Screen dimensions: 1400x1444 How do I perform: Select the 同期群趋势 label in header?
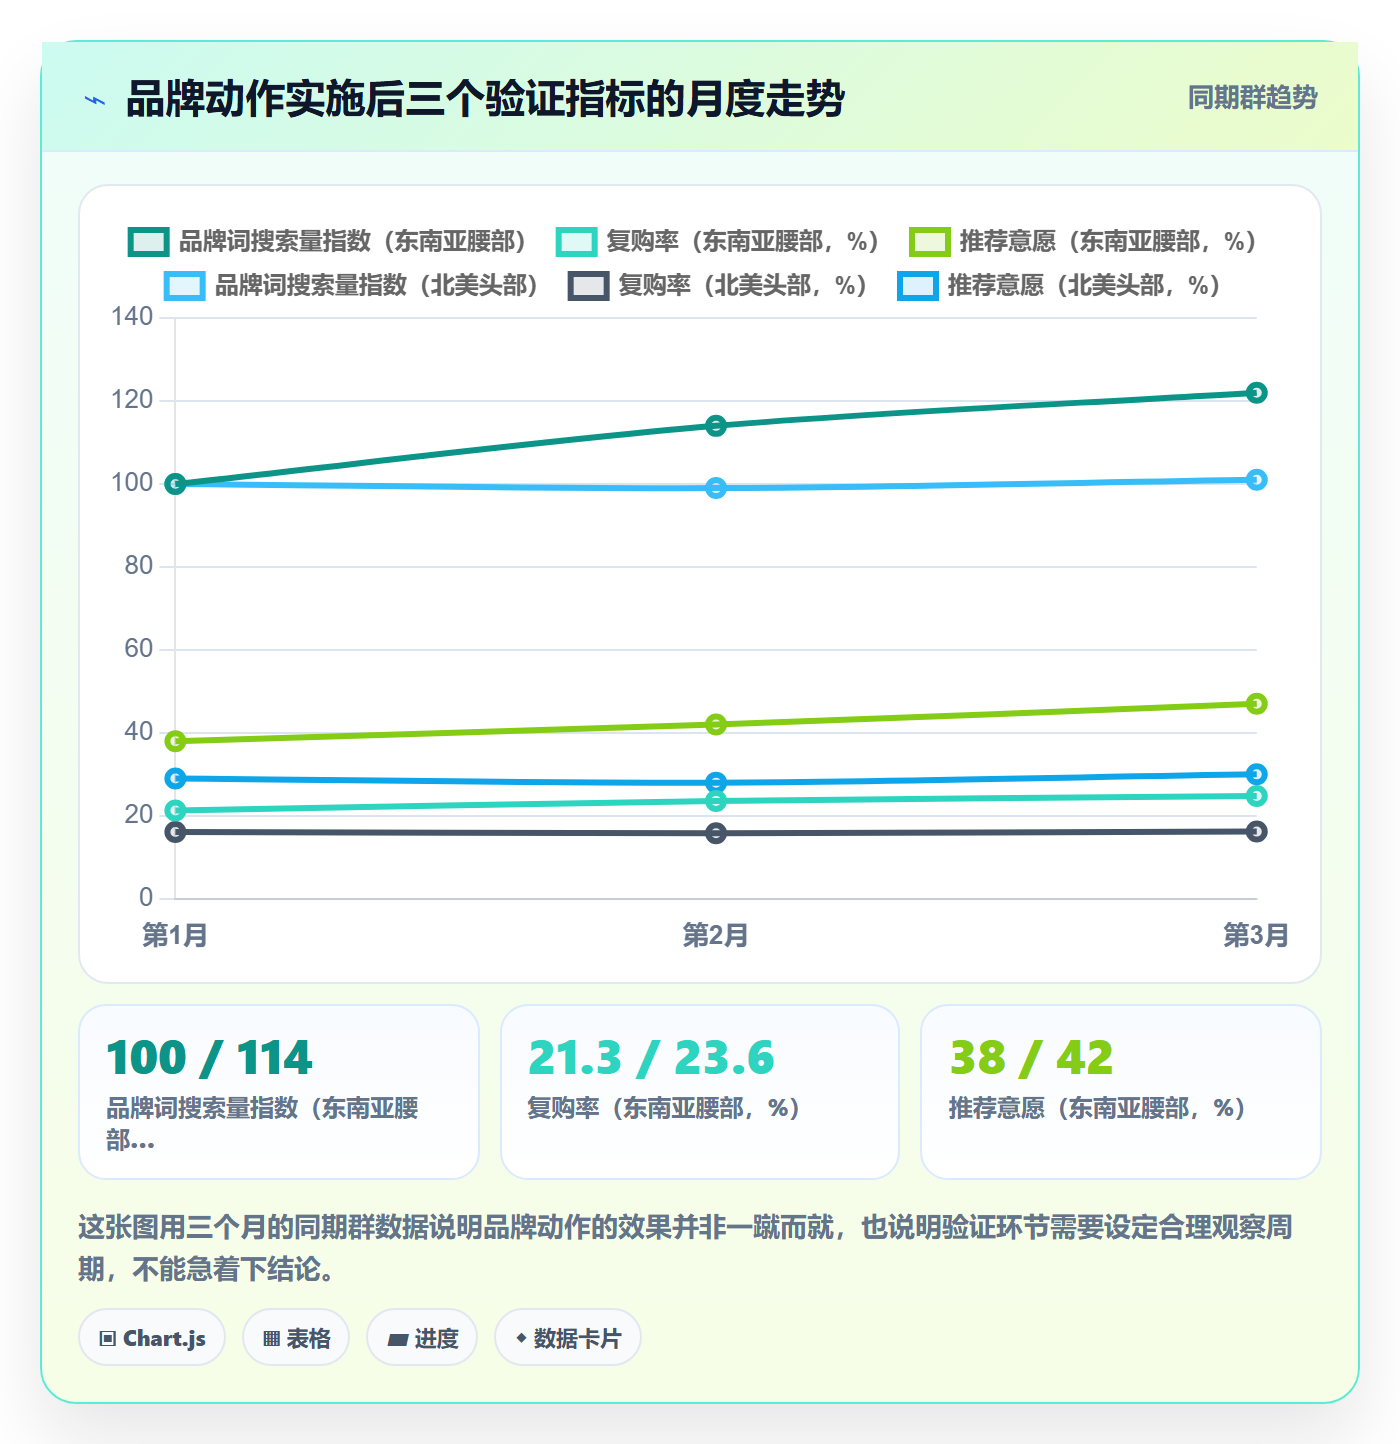[1252, 98]
